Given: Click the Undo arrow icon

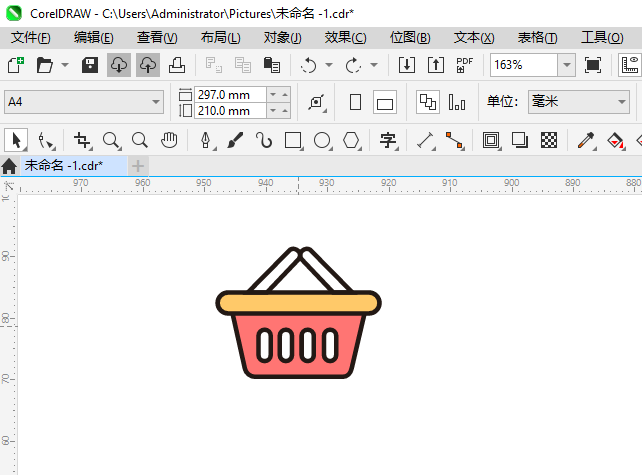Looking at the screenshot, I should 309,65.
